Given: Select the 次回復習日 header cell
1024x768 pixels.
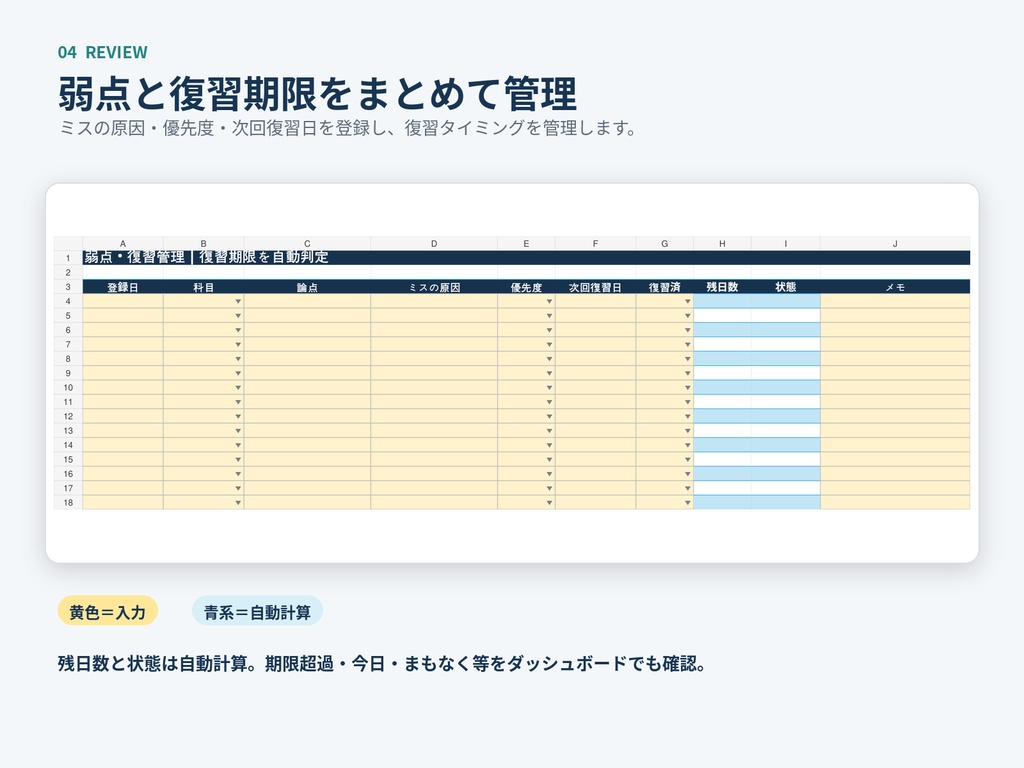Looking at the screenshot, I should click(x=596, y=287).
